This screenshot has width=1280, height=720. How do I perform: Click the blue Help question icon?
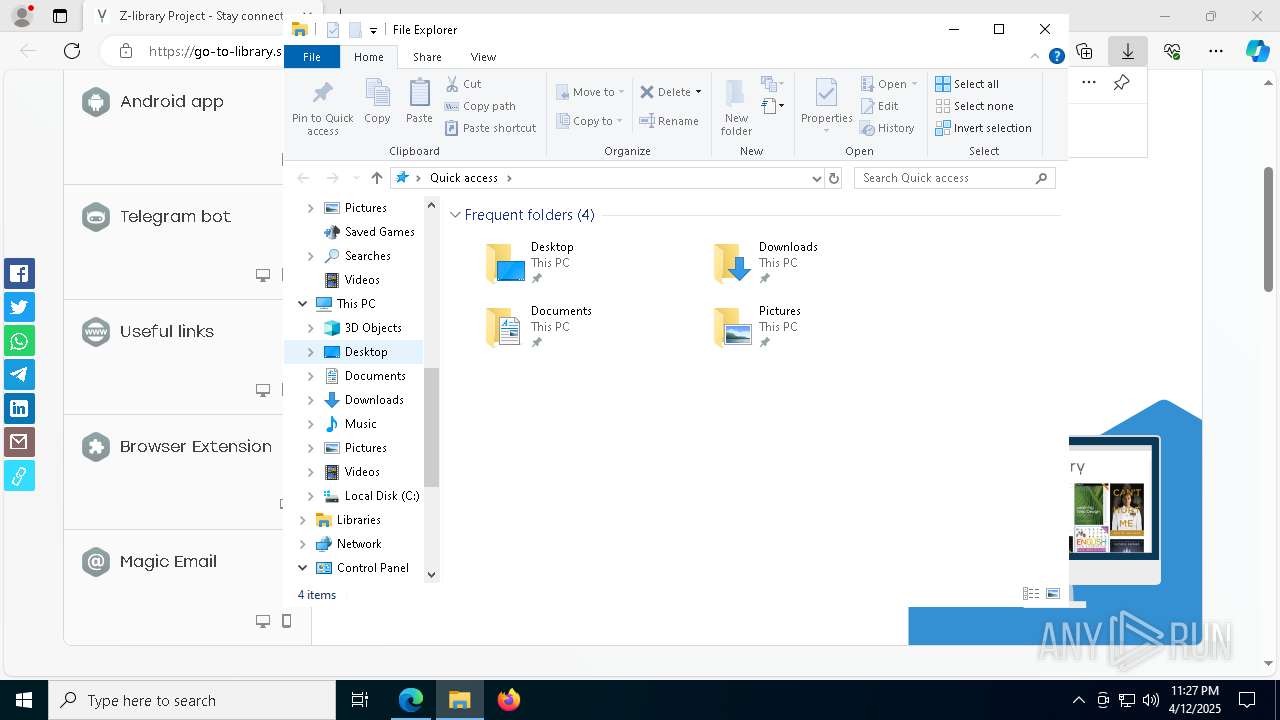(x=1056, y=57)
